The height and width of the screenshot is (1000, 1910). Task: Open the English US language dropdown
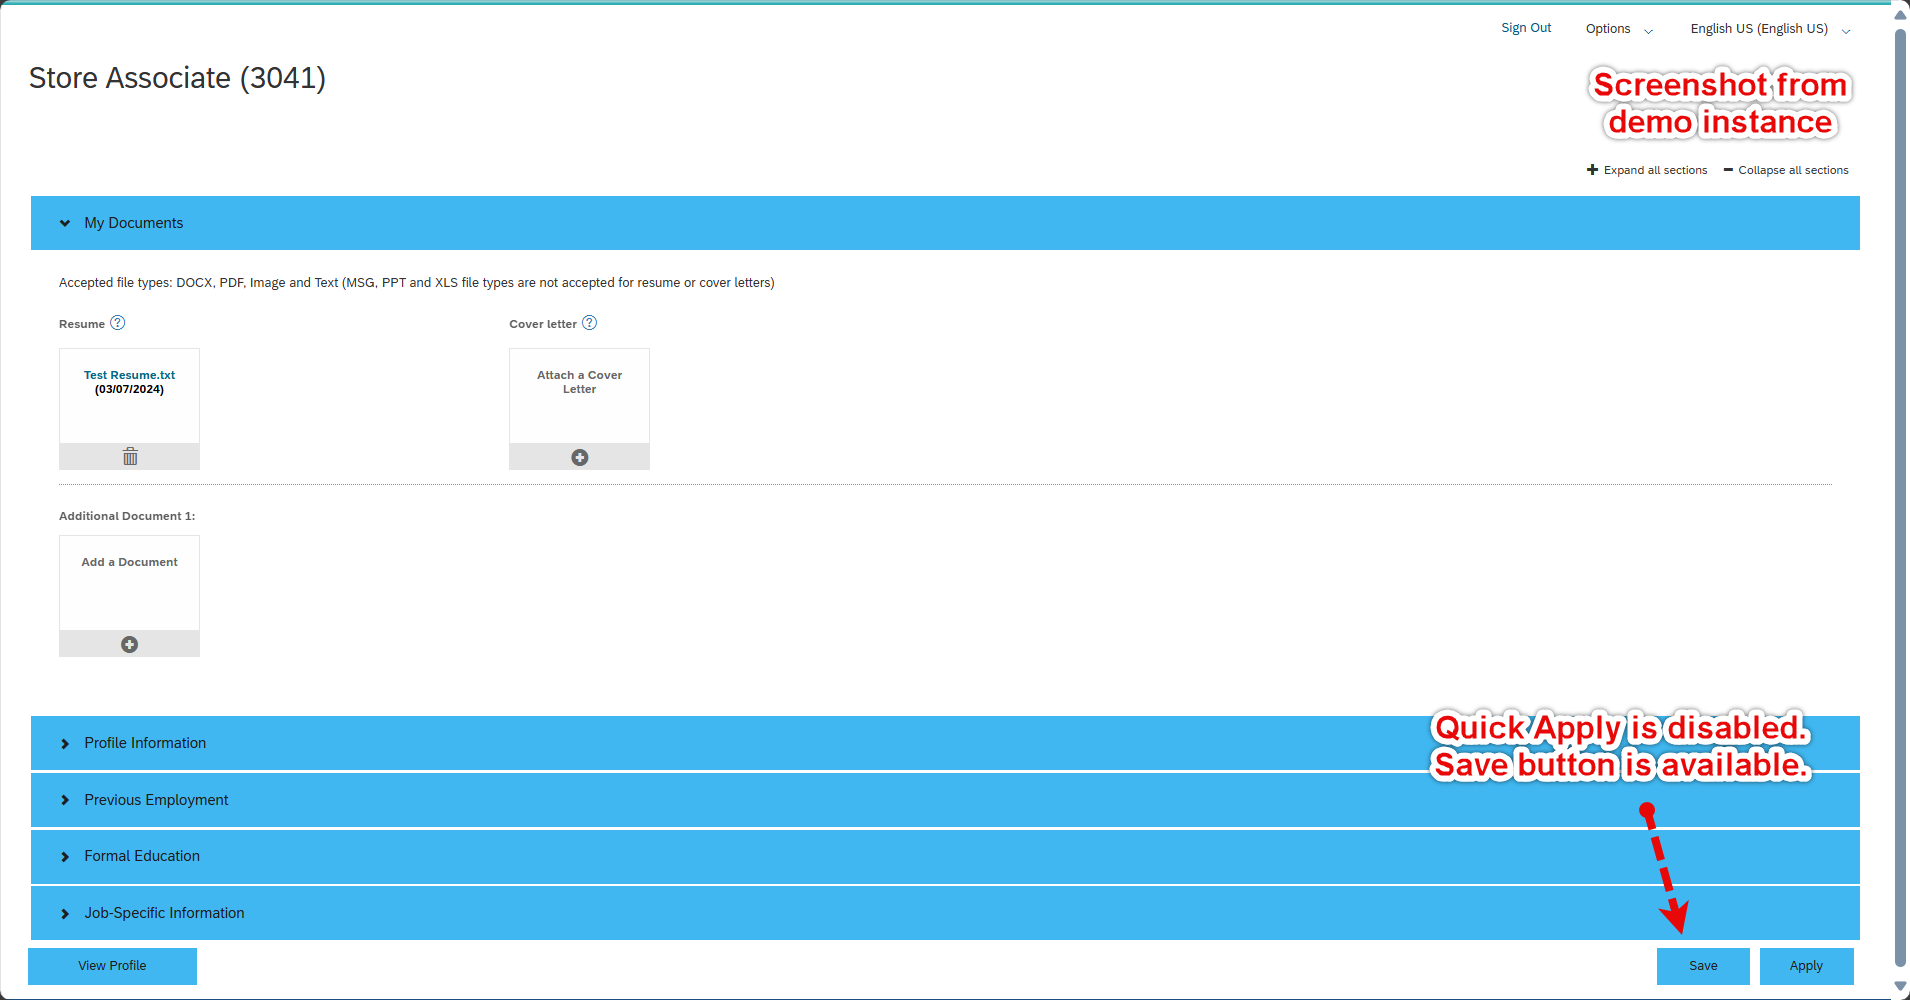[x=1770, y=29]
